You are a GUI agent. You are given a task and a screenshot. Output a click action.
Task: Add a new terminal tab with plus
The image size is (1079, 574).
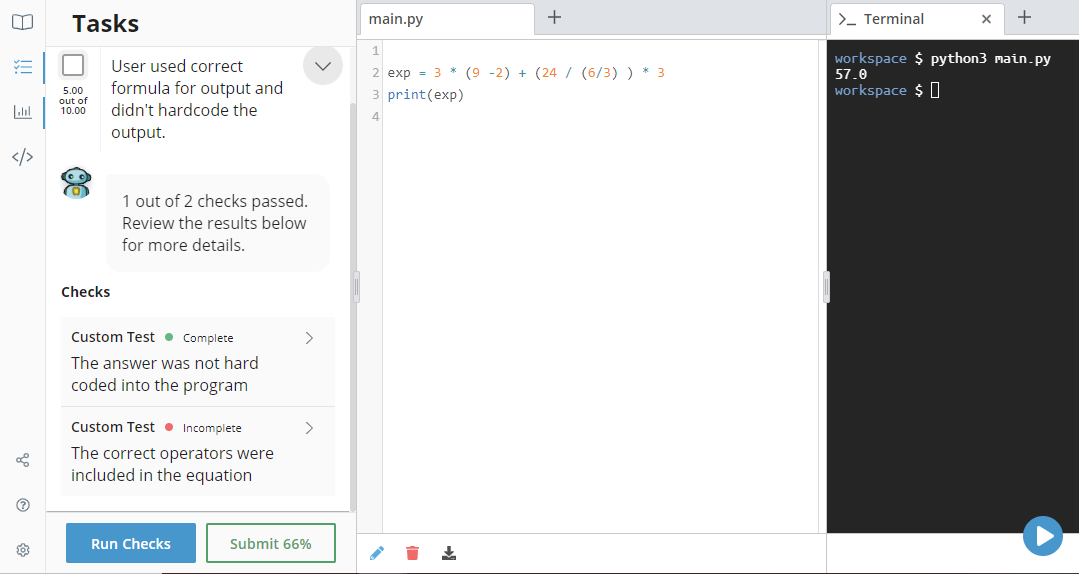point(1024,17)
